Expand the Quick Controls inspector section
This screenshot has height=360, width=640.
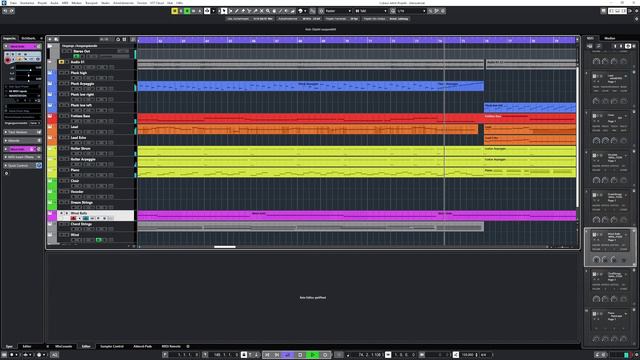pyautogui.click(x=22, y=166)
